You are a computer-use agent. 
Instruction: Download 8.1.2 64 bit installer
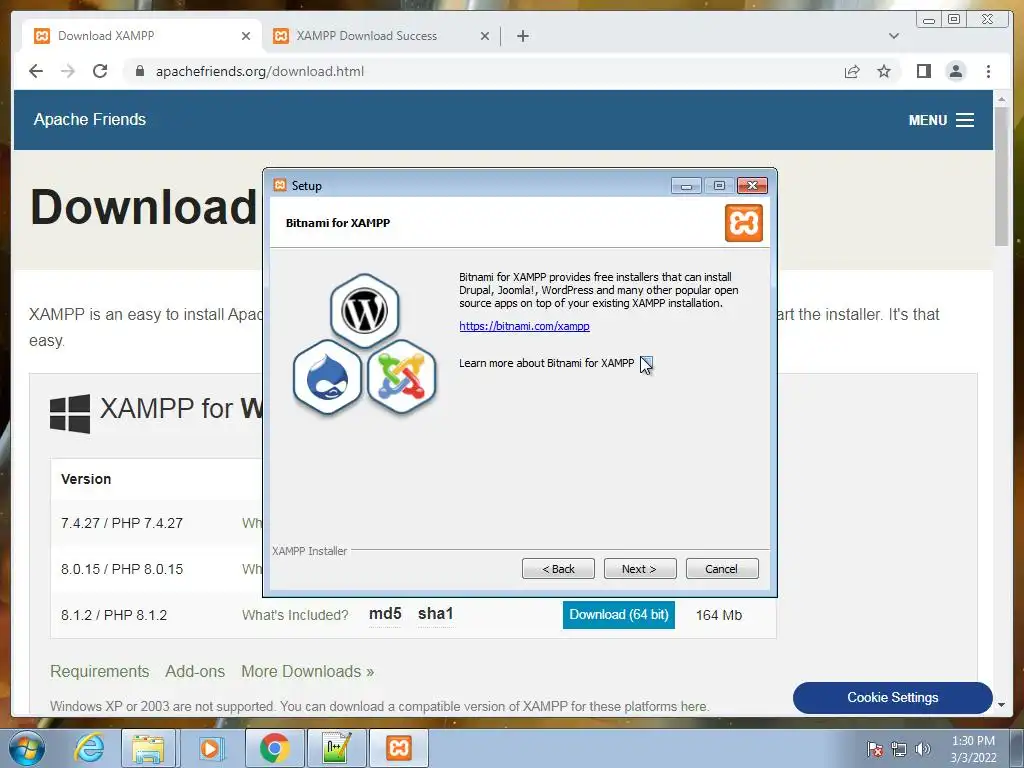coord(618,615)
